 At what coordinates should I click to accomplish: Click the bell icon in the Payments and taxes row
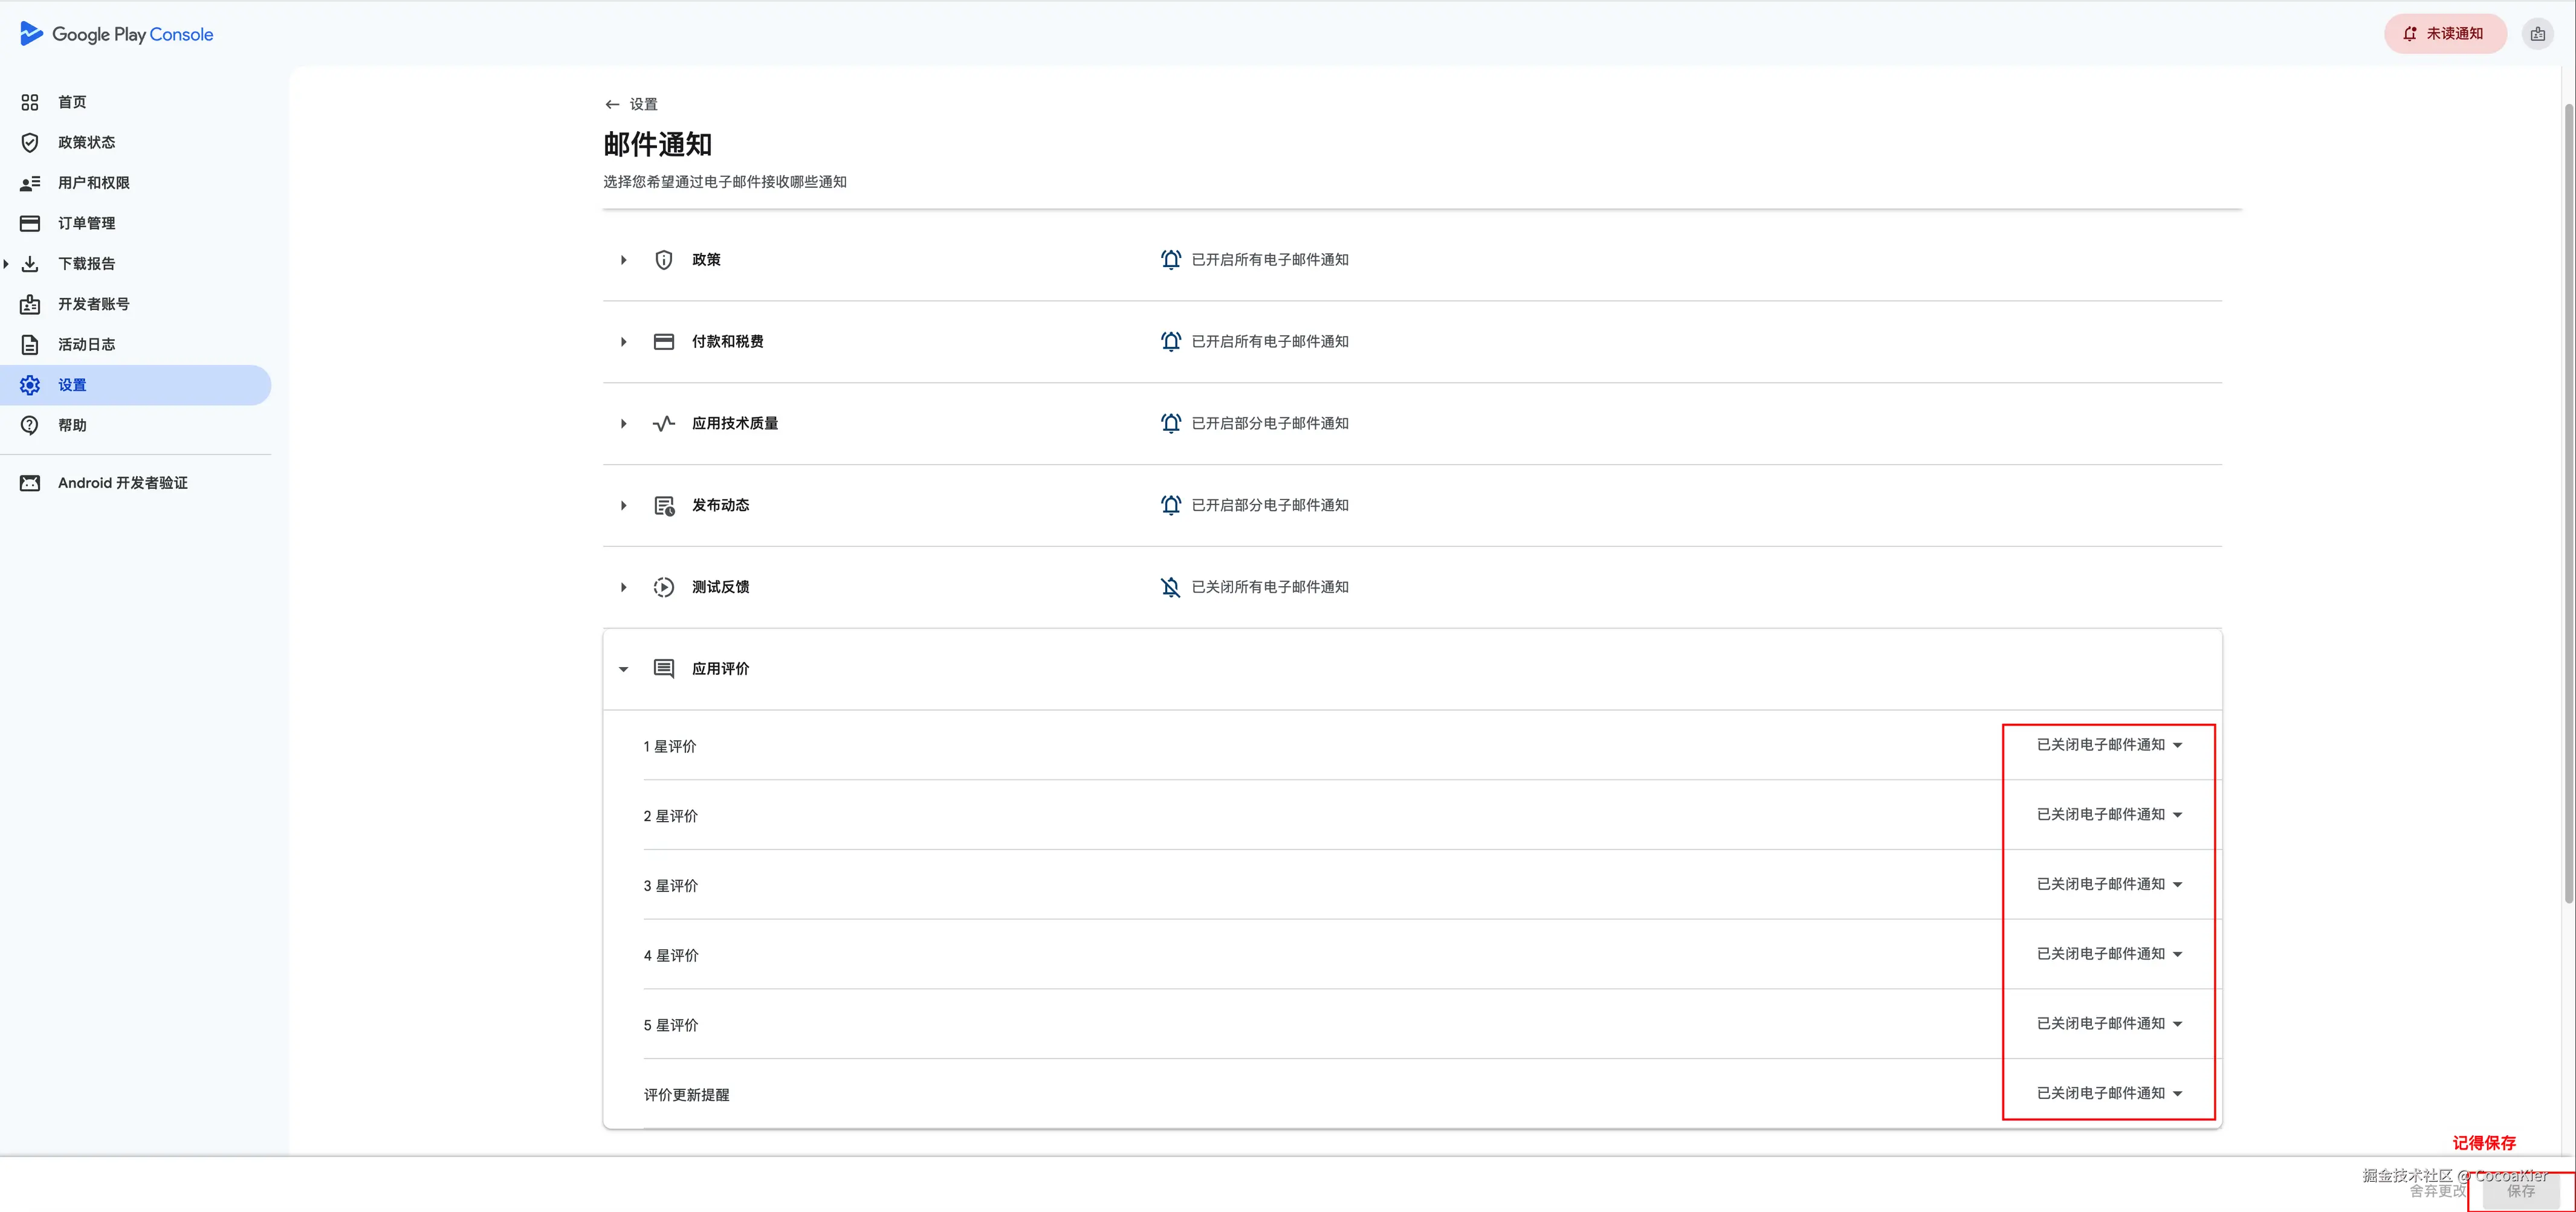pos(1170,342)
